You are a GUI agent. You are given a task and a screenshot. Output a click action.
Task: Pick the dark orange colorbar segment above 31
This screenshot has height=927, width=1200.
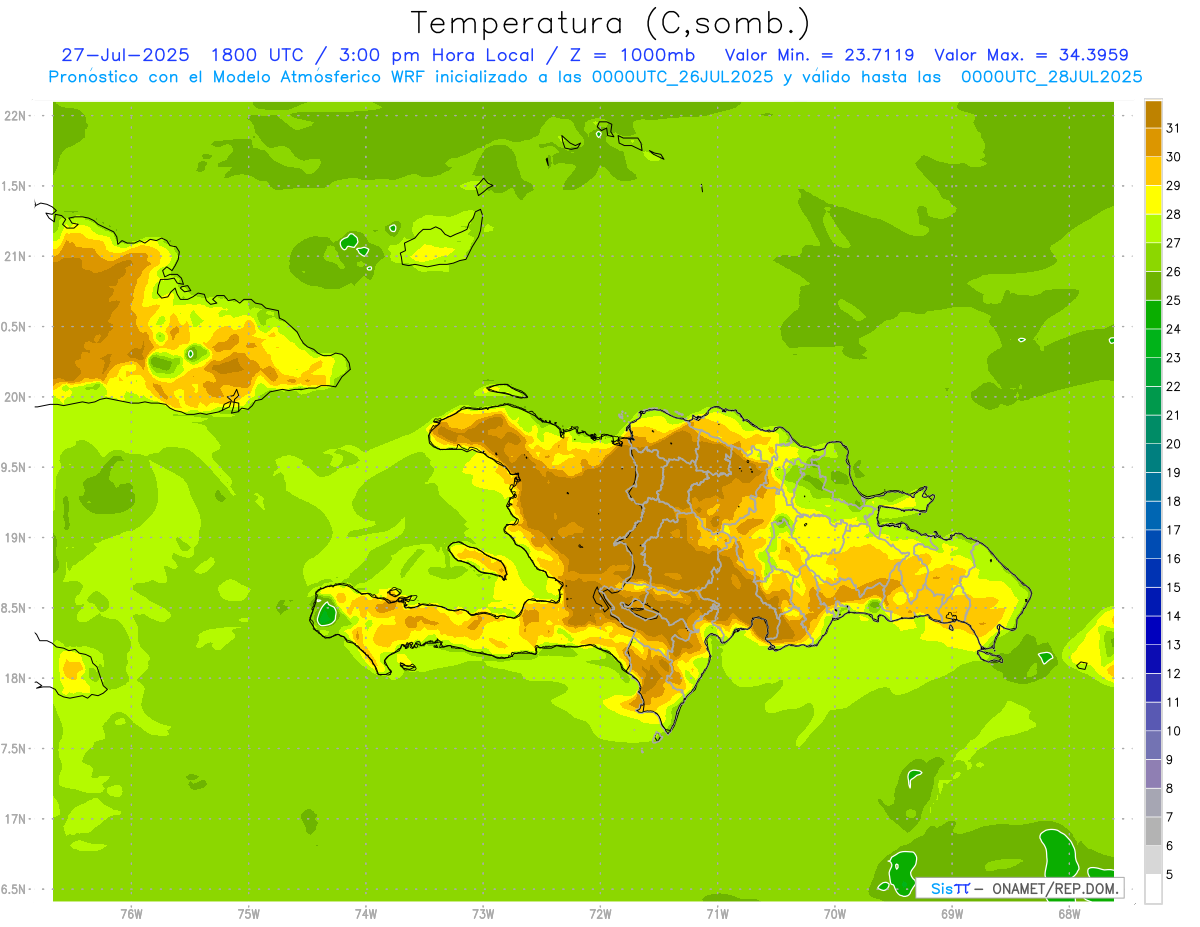1153,114
